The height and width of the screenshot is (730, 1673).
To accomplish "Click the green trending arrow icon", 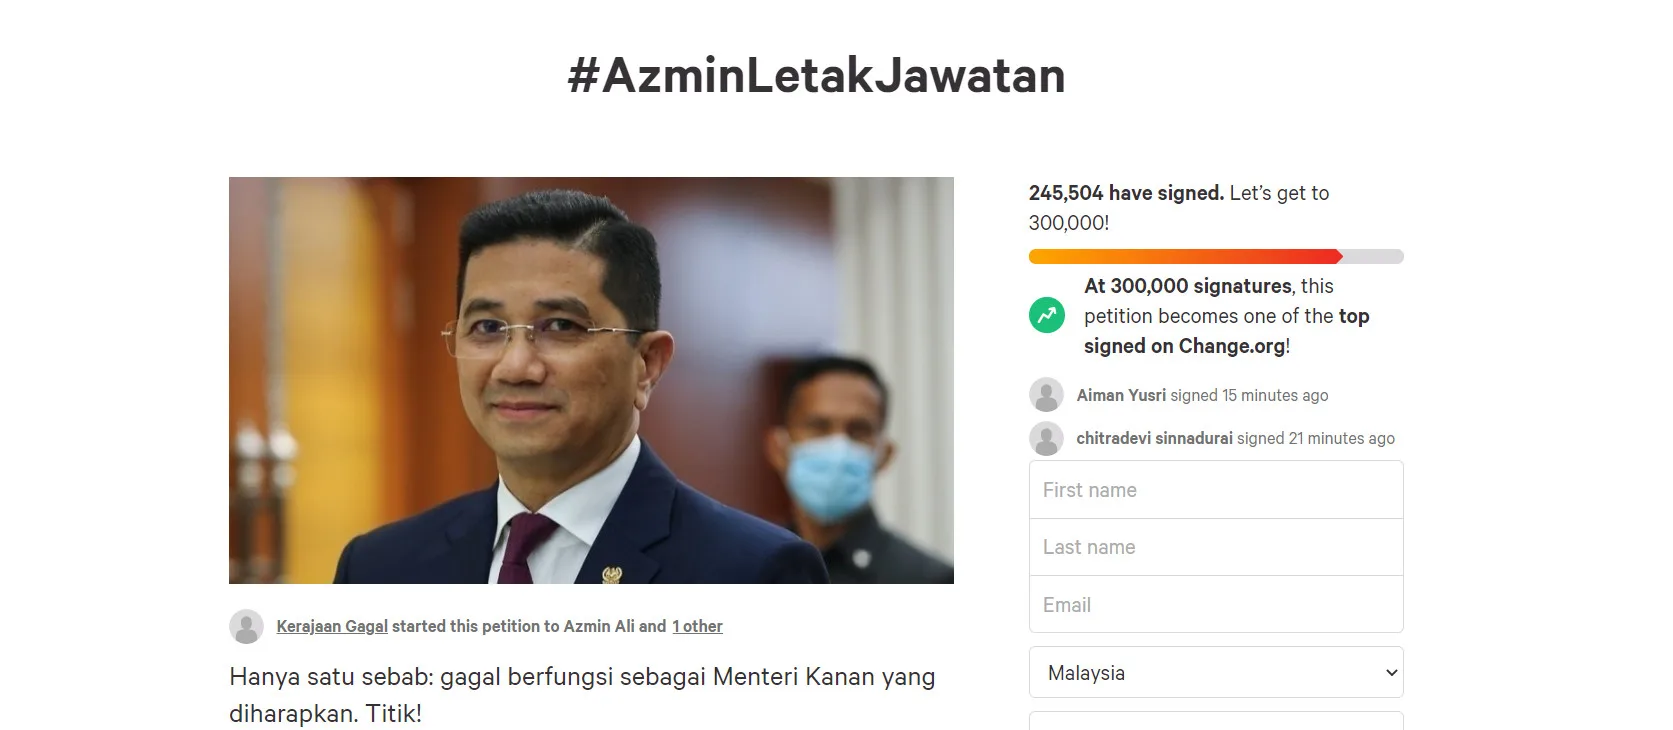I will click(x=1047, y=316).
